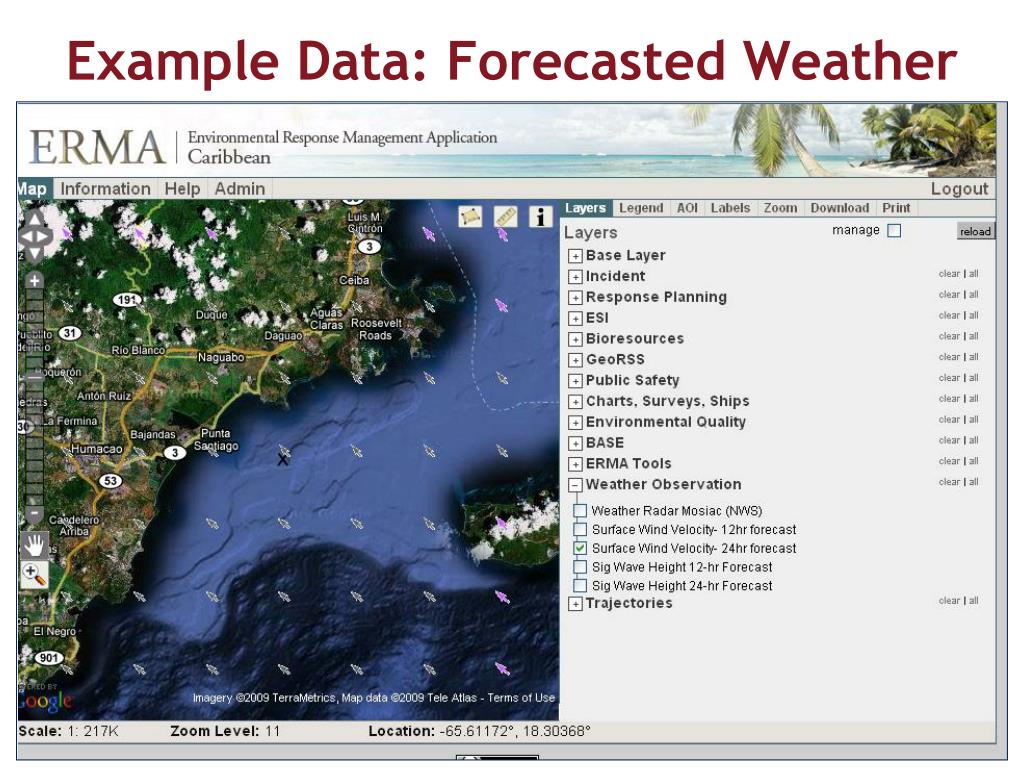This screenshot has width=1024, height=768.
Task: Switch to the Zoom tab
Action: pyautogui.click(x=780, y=208)
